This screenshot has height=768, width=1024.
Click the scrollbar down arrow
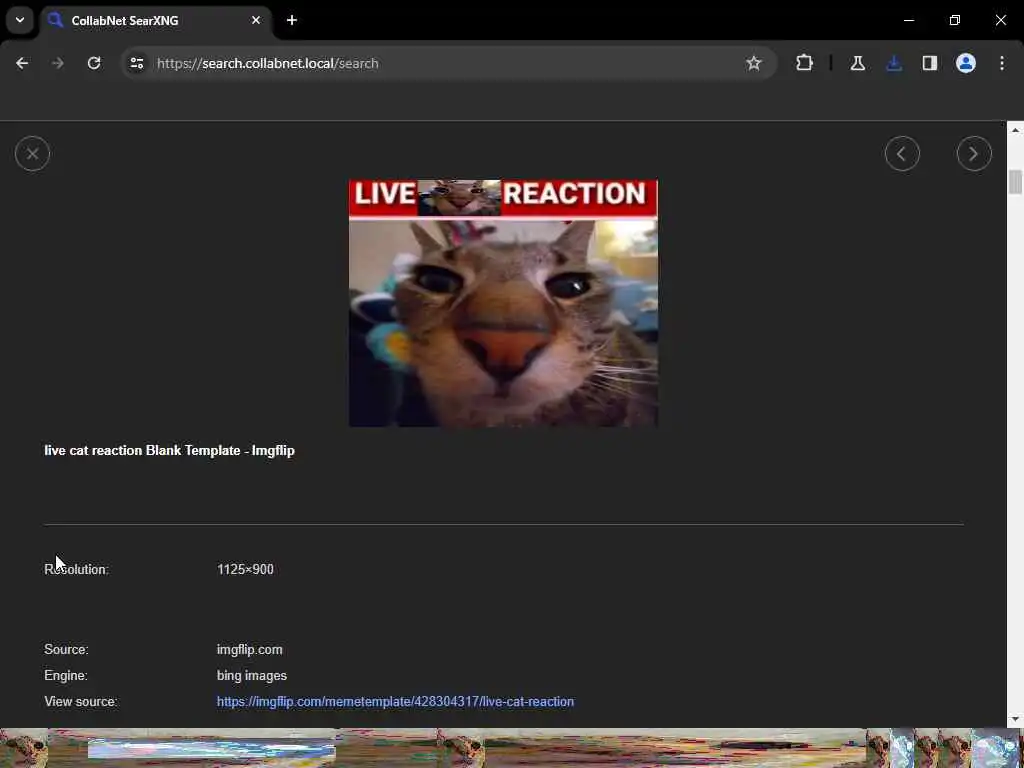tap(1015, 719)
